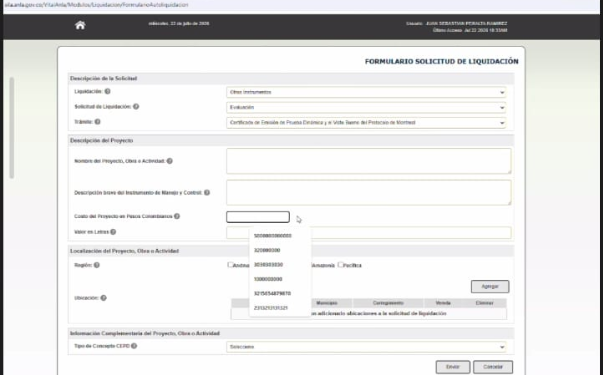Go to the home page icon
The height and width of the screenshot is (375, 603).
[x=80, y=25]
